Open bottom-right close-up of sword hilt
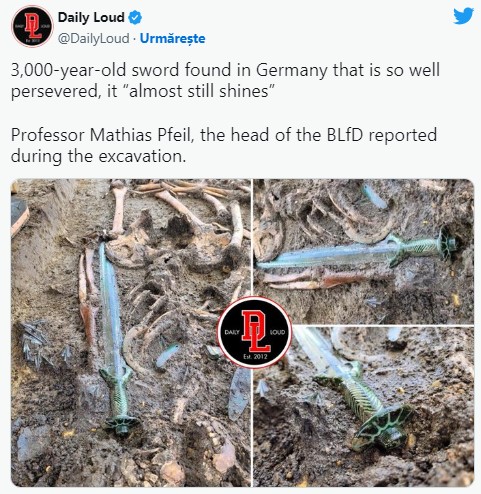 363,406
